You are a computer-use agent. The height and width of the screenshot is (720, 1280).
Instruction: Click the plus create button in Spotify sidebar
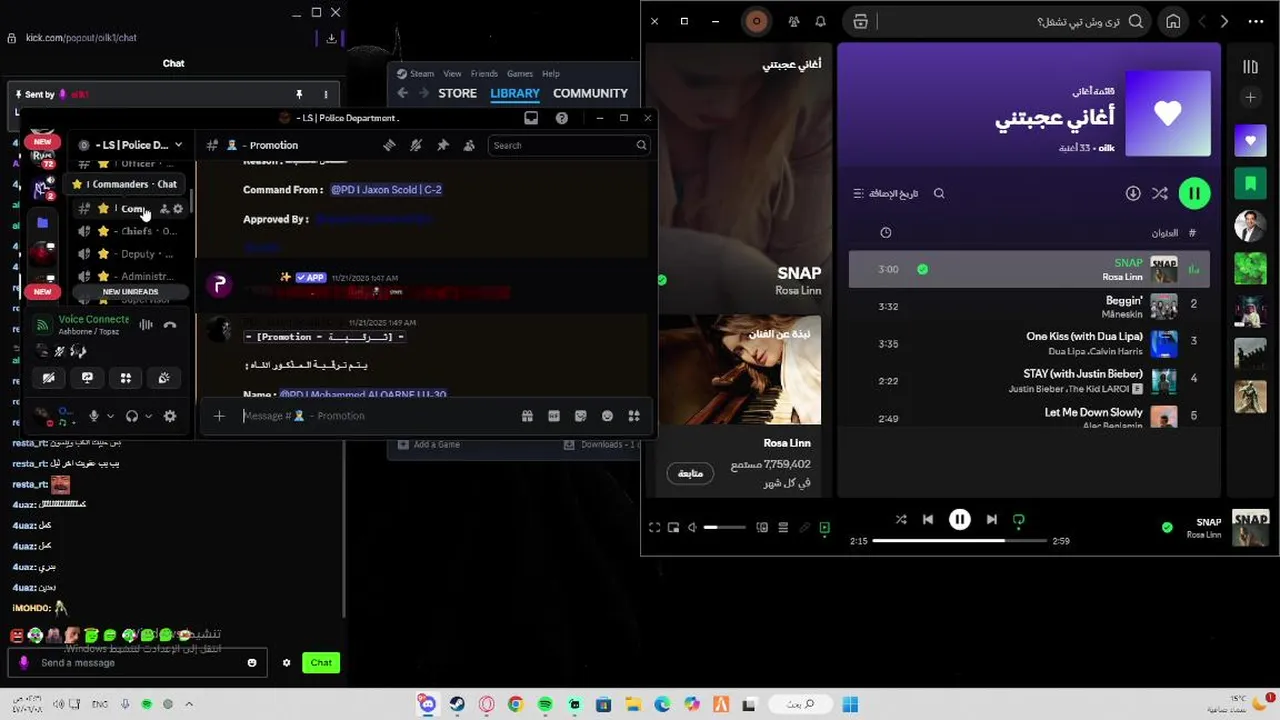coord(1250,97)
